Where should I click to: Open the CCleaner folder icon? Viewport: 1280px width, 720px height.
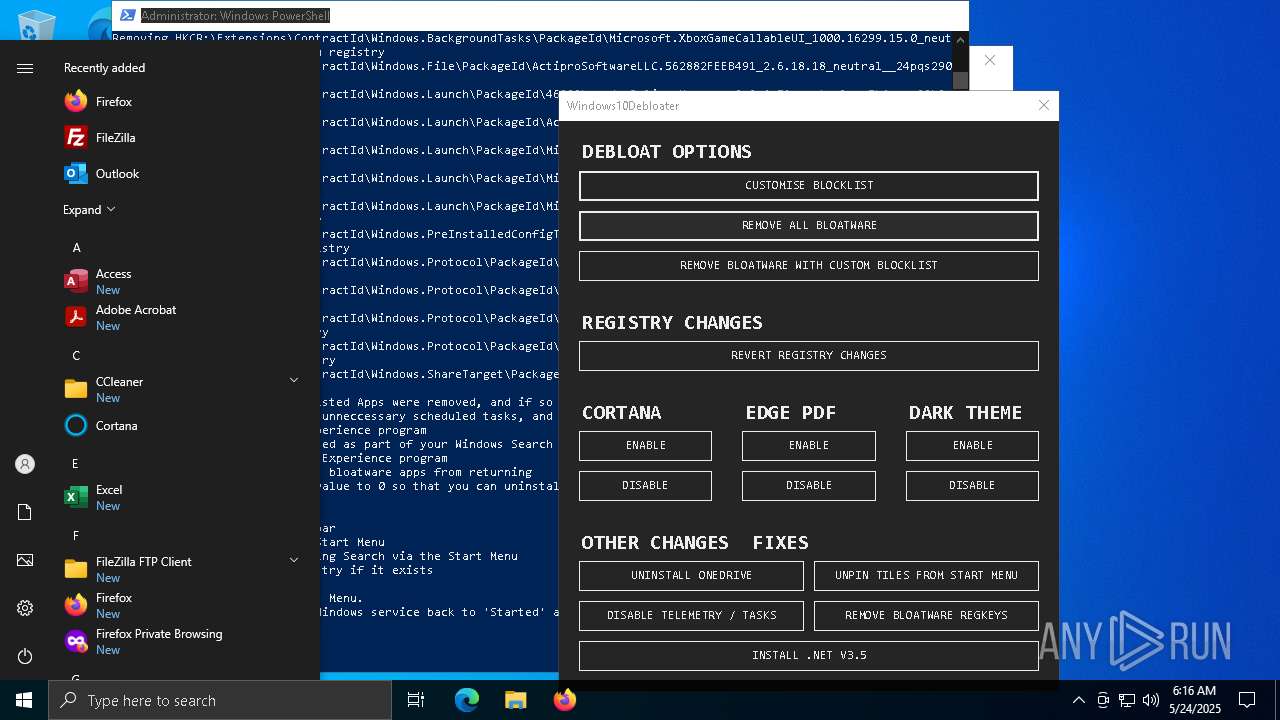[x=76, y=389]
